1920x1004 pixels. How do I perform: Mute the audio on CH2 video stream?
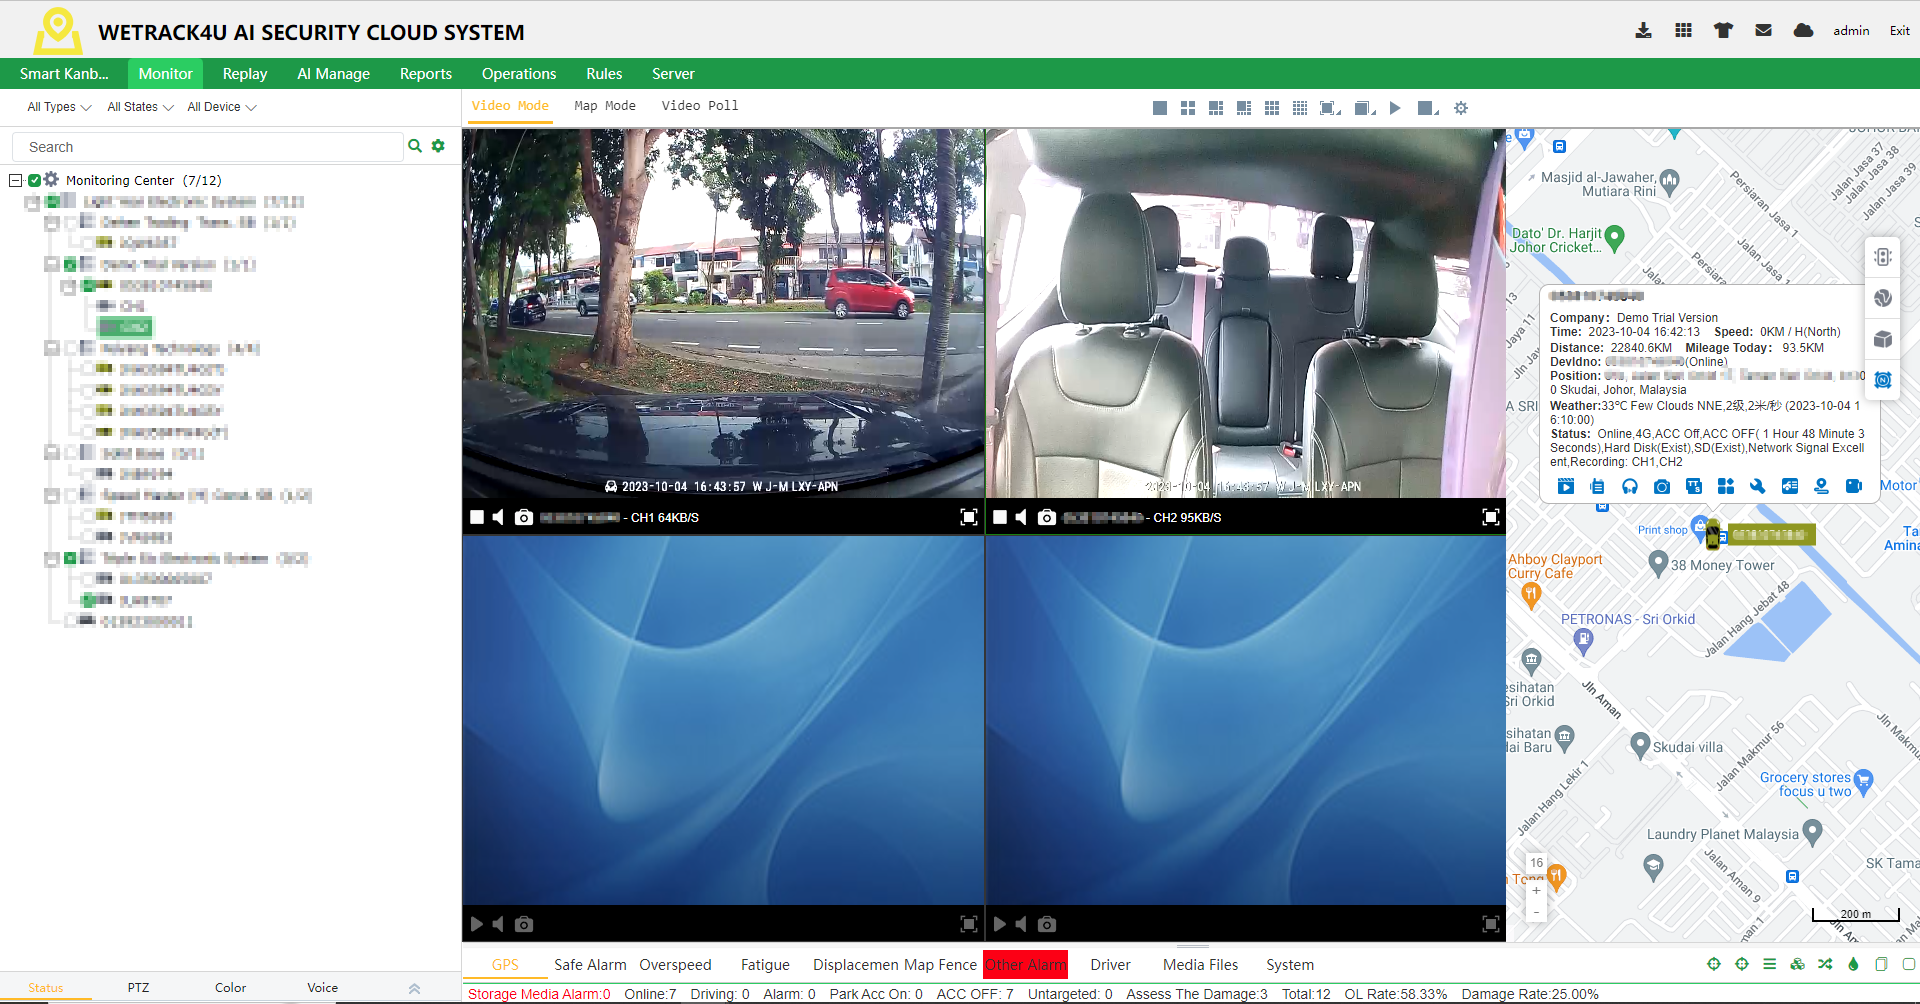click(x=1021, y=517)
